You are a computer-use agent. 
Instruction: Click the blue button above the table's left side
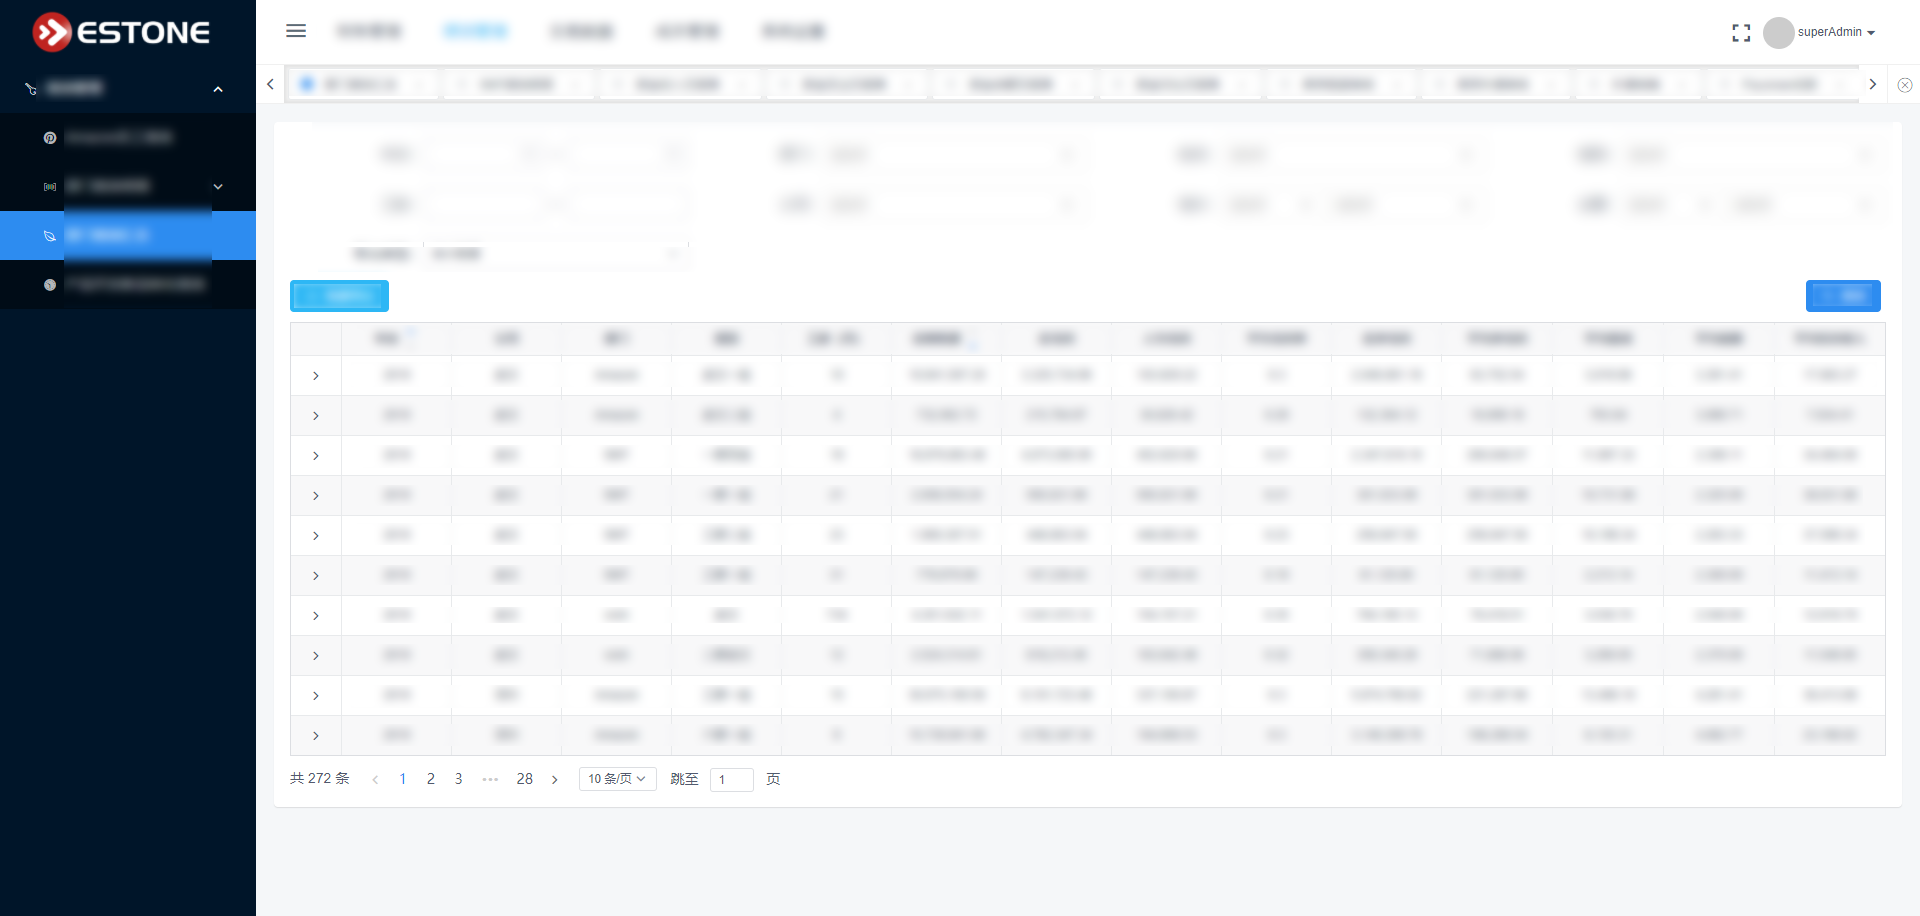pyautogui.click(x=339, y=296)
